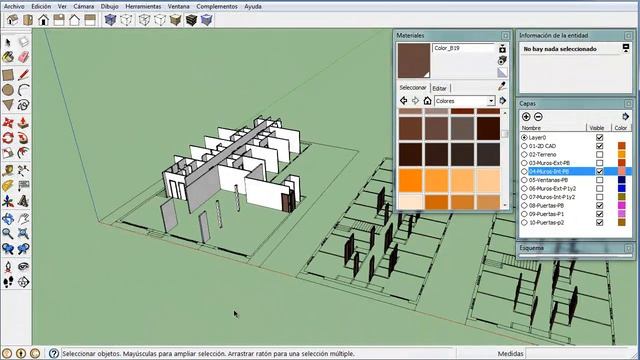This screenshot has height=360, width=640.
Task: Select the Polygon triangle tool
Action: [8, 105]
